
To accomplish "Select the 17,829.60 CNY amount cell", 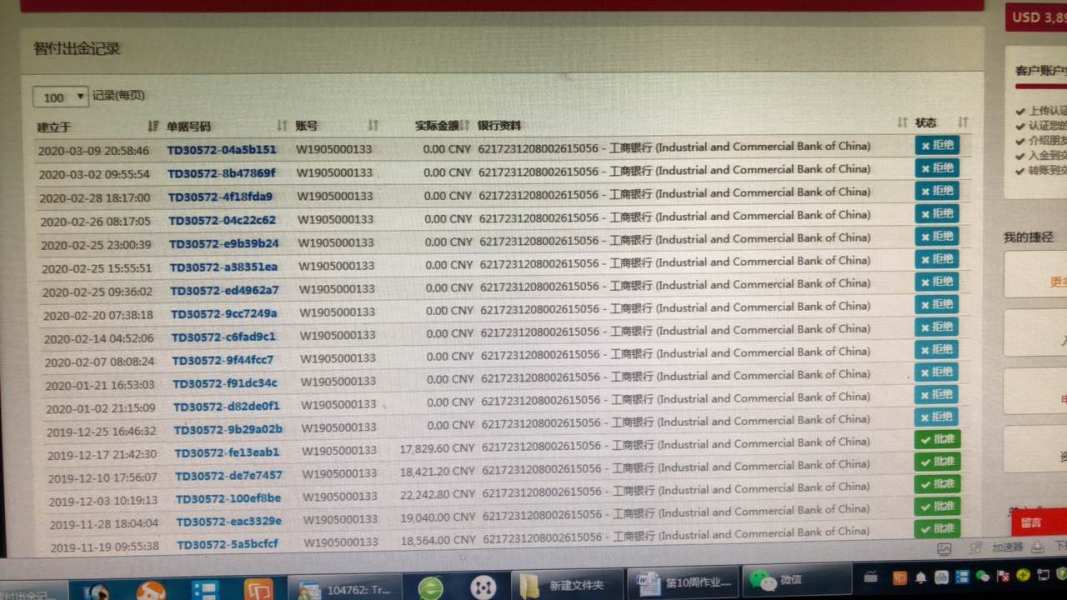I will 436,449.
